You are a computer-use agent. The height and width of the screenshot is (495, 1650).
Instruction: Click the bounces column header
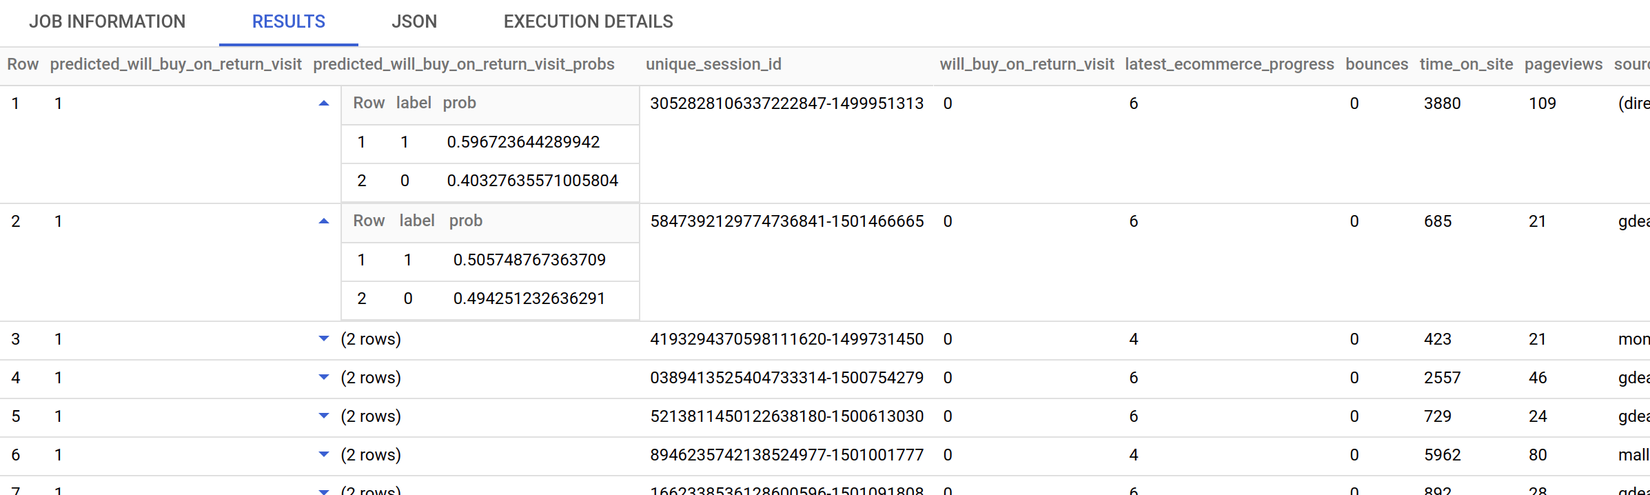[x=1376, y=64]
